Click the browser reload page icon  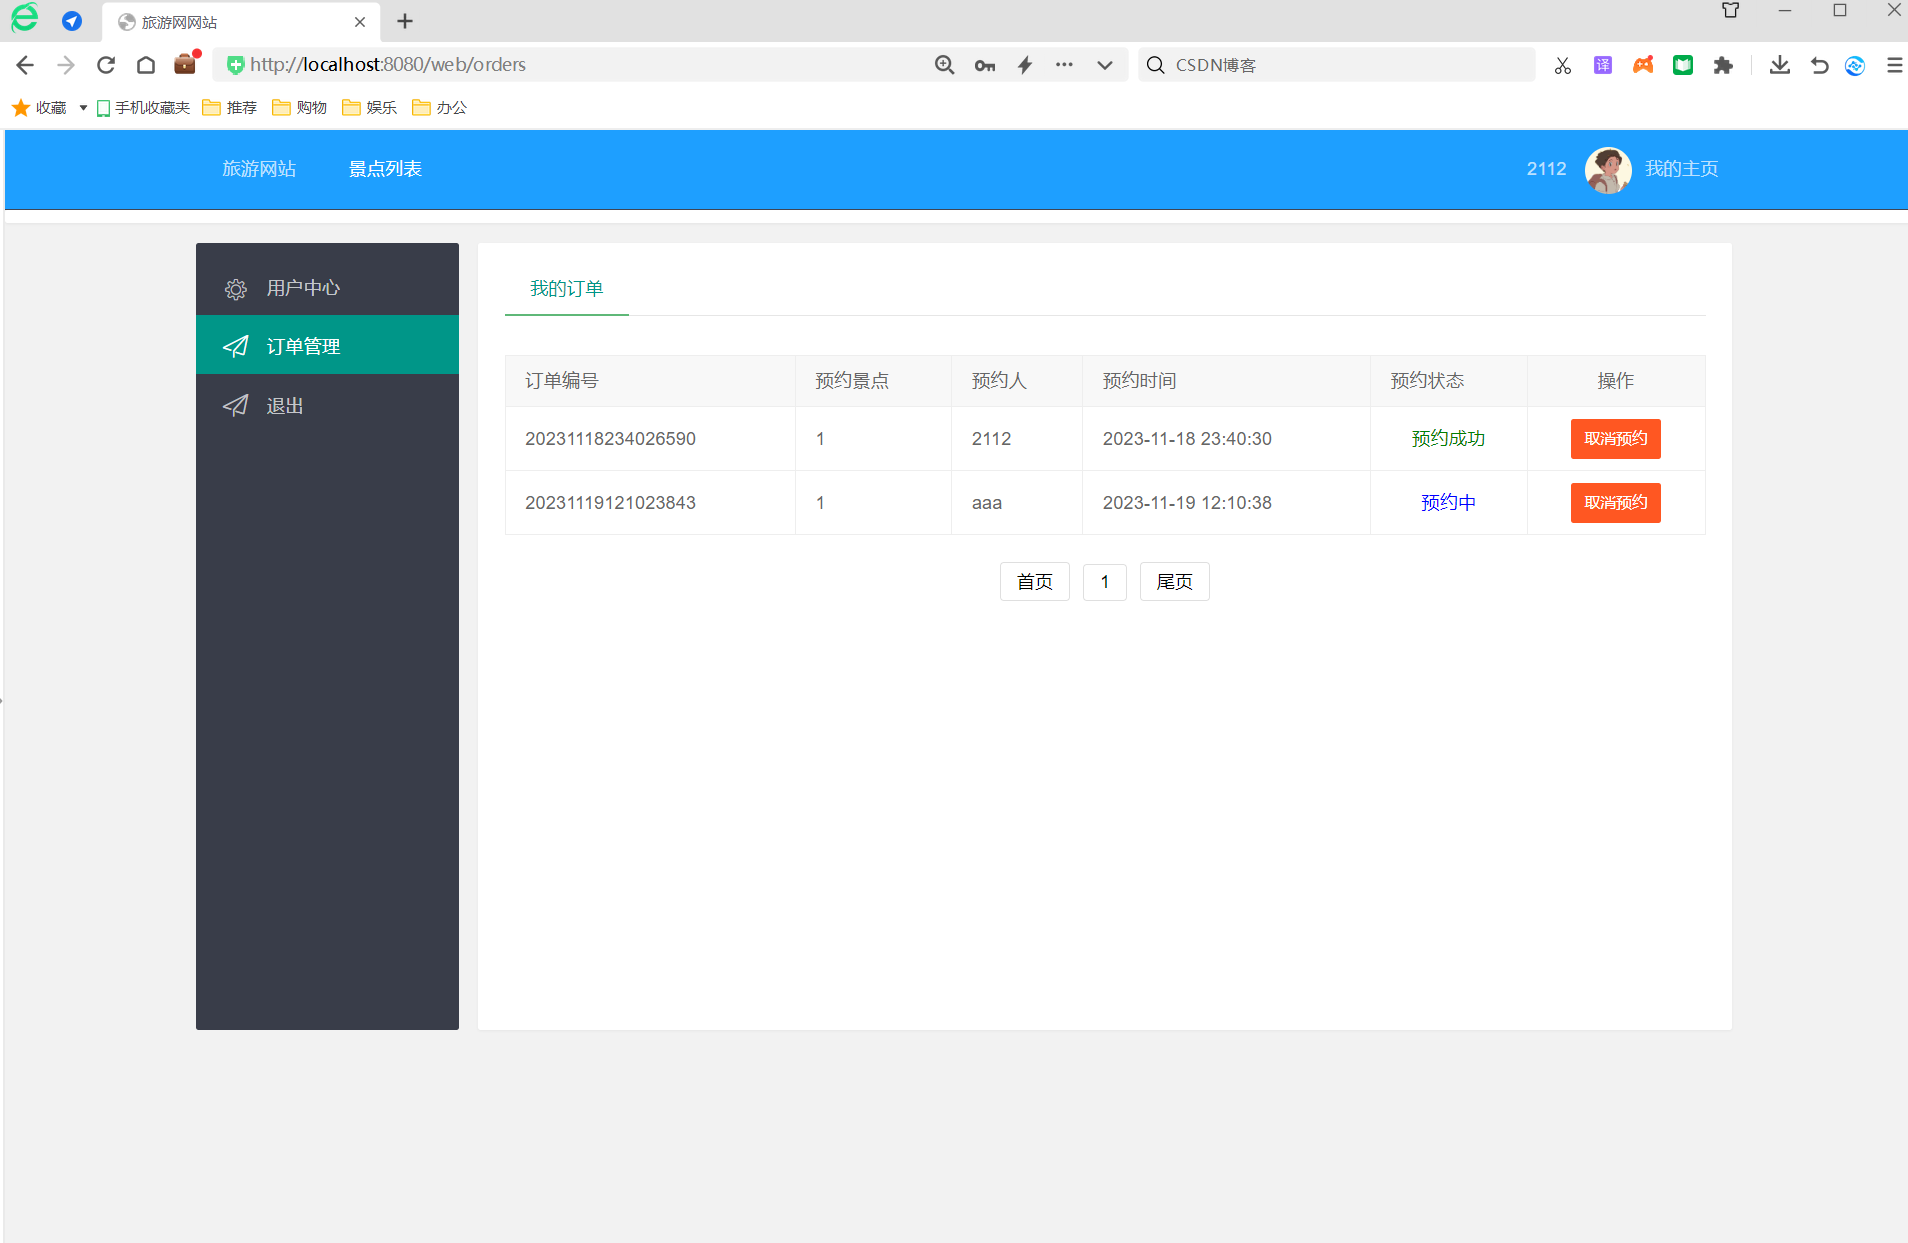click(x=106, y=65)
